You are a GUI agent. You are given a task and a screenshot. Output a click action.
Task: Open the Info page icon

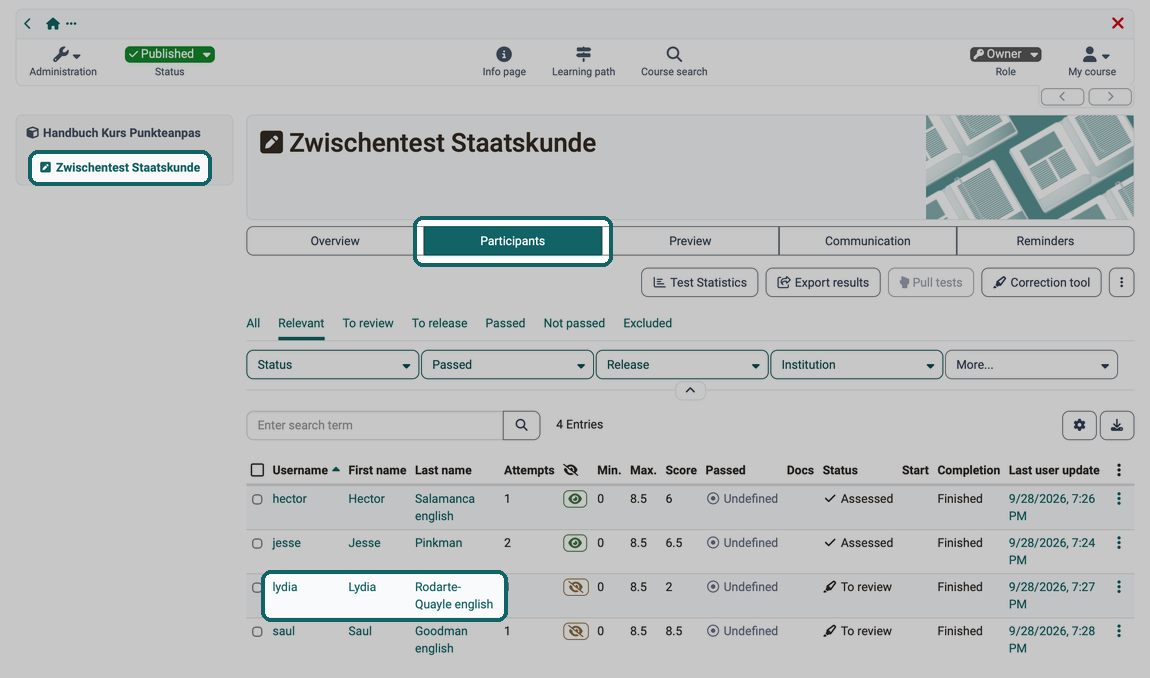click(x=504, y=54)
